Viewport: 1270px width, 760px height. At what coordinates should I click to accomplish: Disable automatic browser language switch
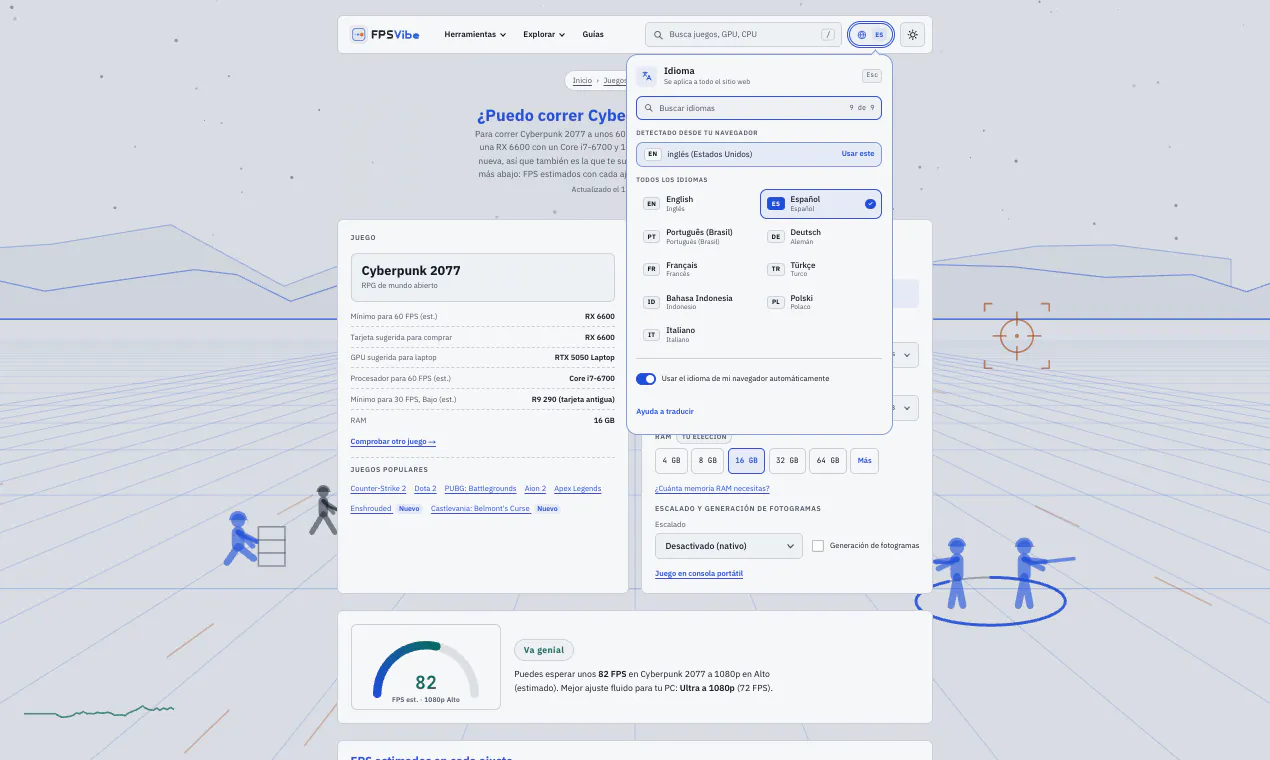[x=646, y=379]
